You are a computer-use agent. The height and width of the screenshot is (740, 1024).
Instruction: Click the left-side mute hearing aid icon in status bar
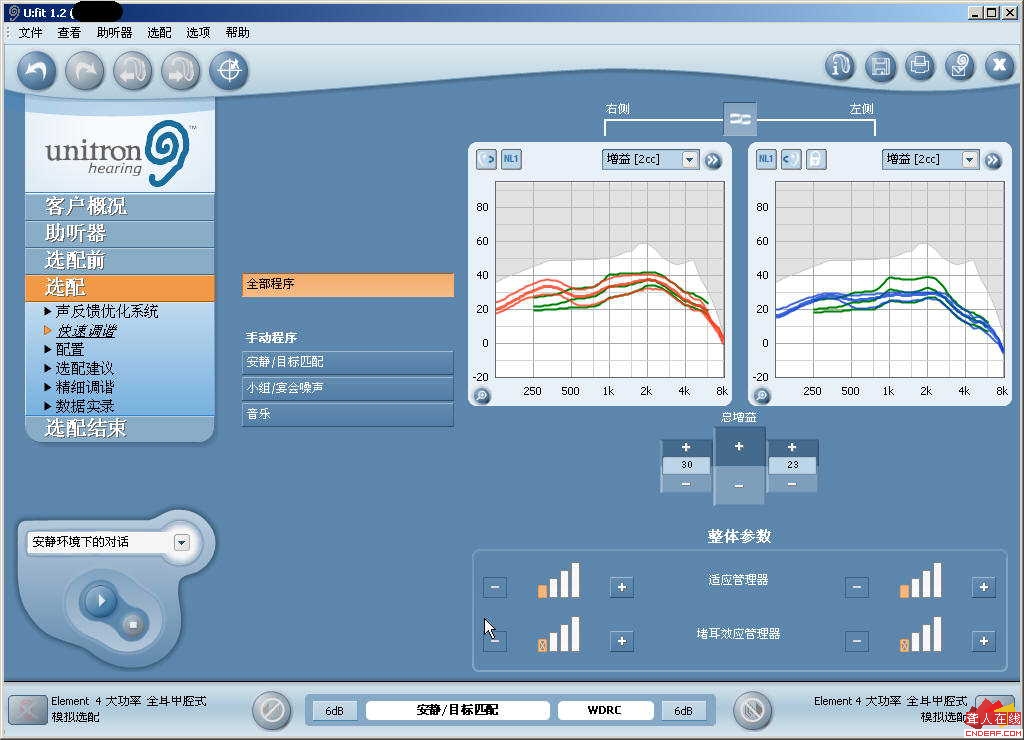click(x=752, y=710)
